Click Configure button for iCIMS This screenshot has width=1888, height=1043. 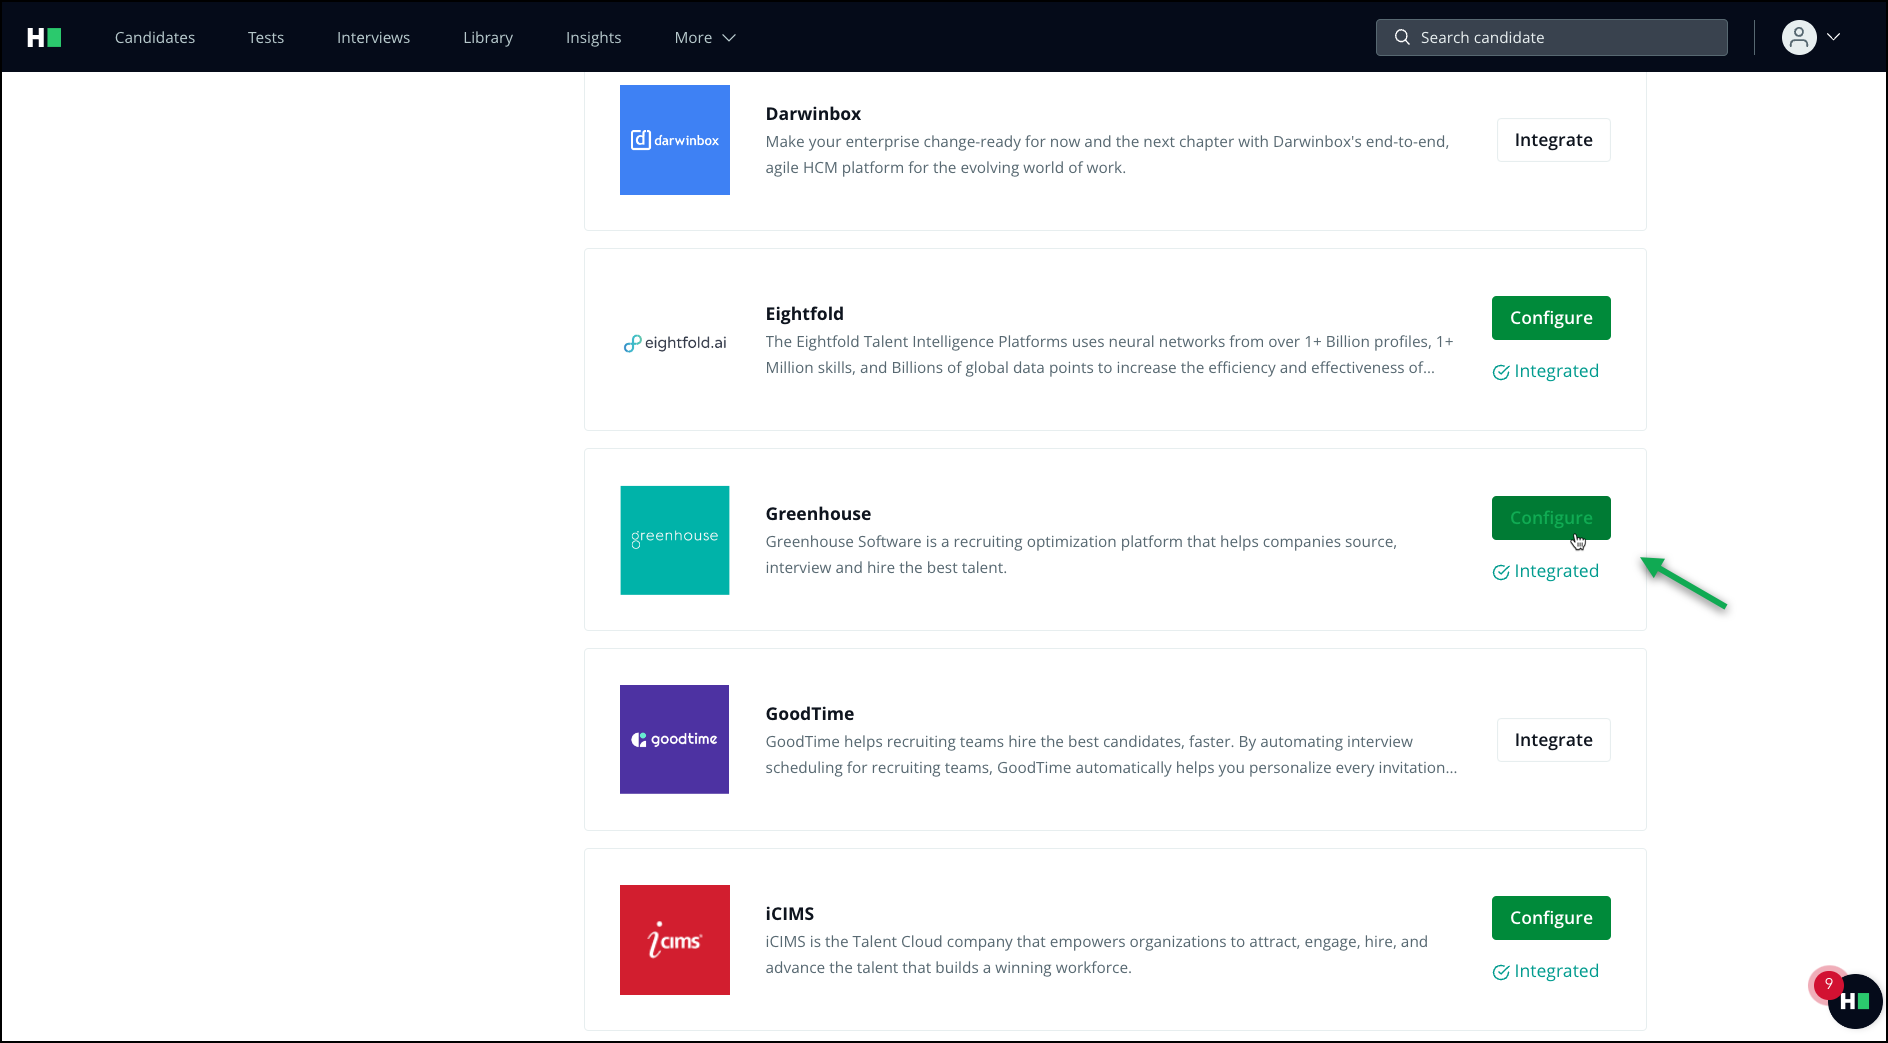(1551, 918)
